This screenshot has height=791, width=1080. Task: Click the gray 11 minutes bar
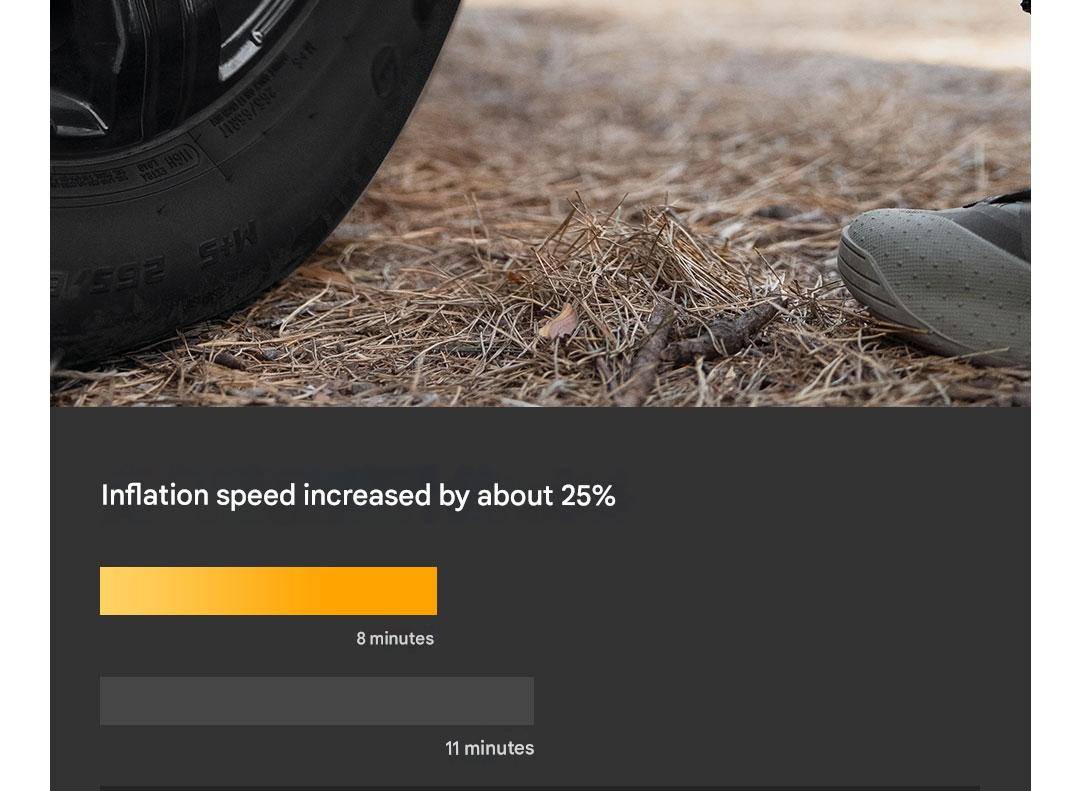pyautogui.click(x=316, y=700)
